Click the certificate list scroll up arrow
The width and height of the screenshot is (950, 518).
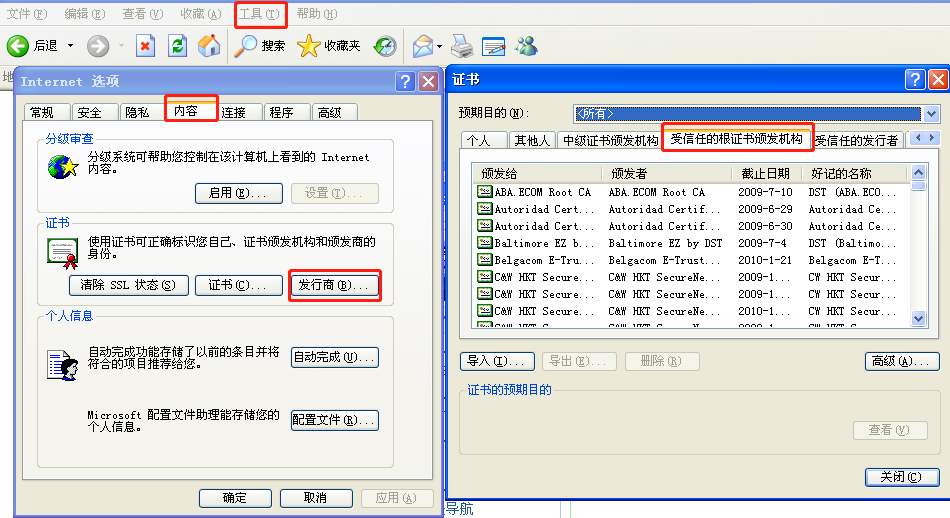918,172
